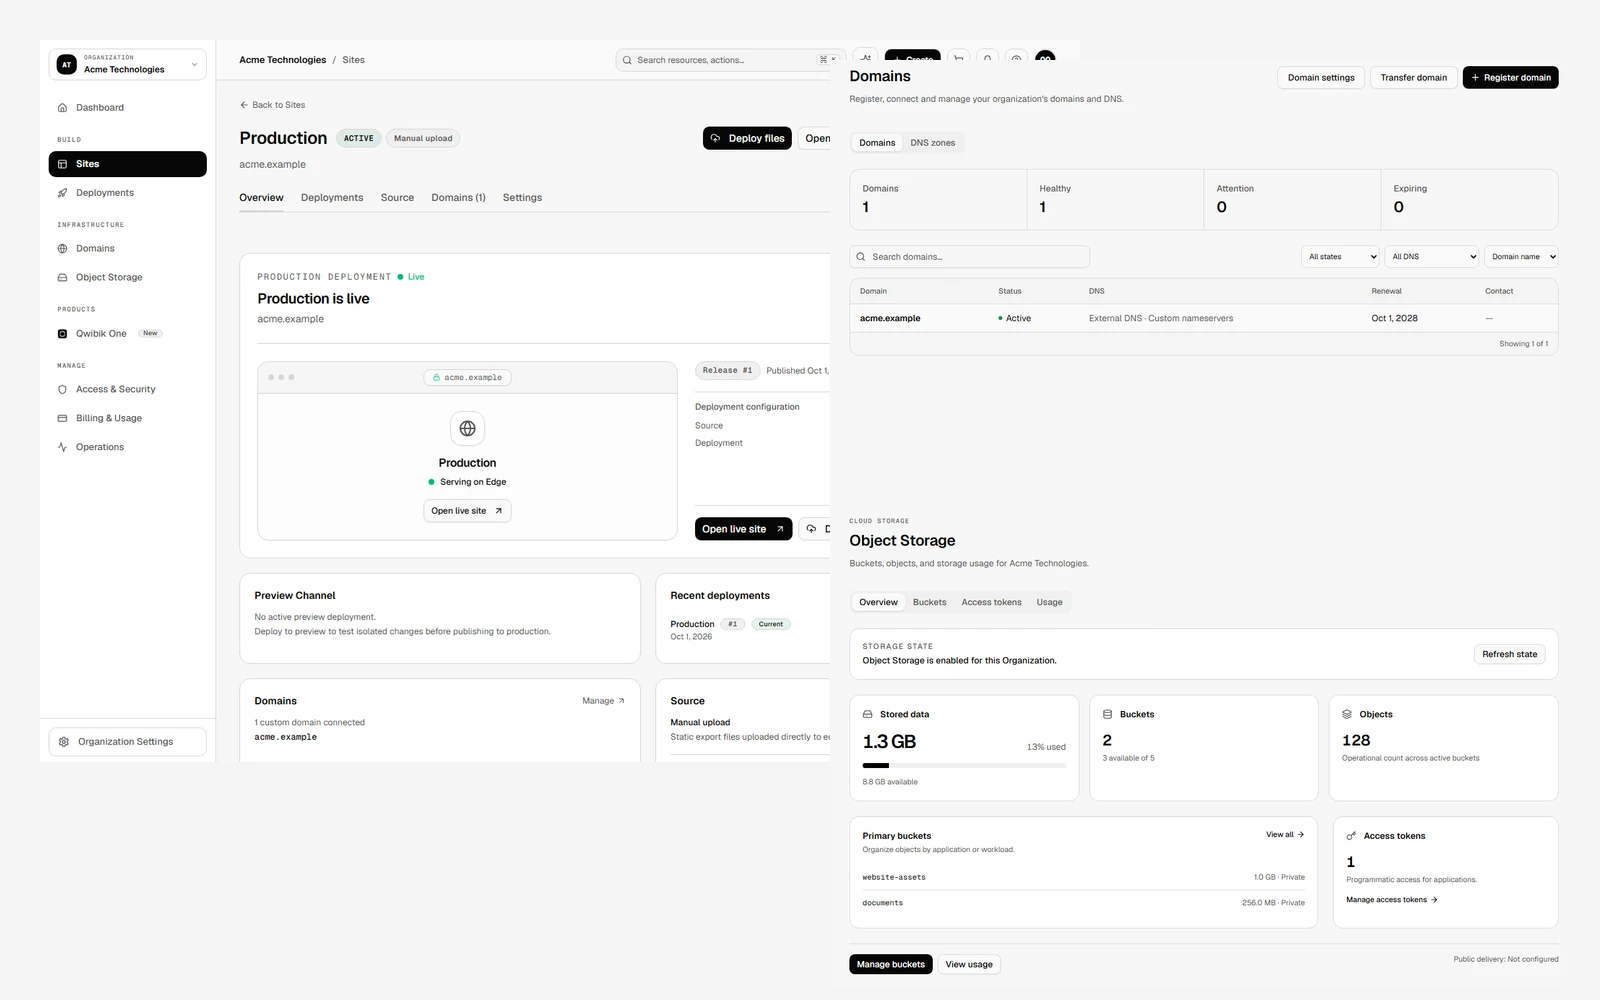The image size is (1600, 1000).
Task: Click the Search domains input field
Action: (x=969, y=257)
